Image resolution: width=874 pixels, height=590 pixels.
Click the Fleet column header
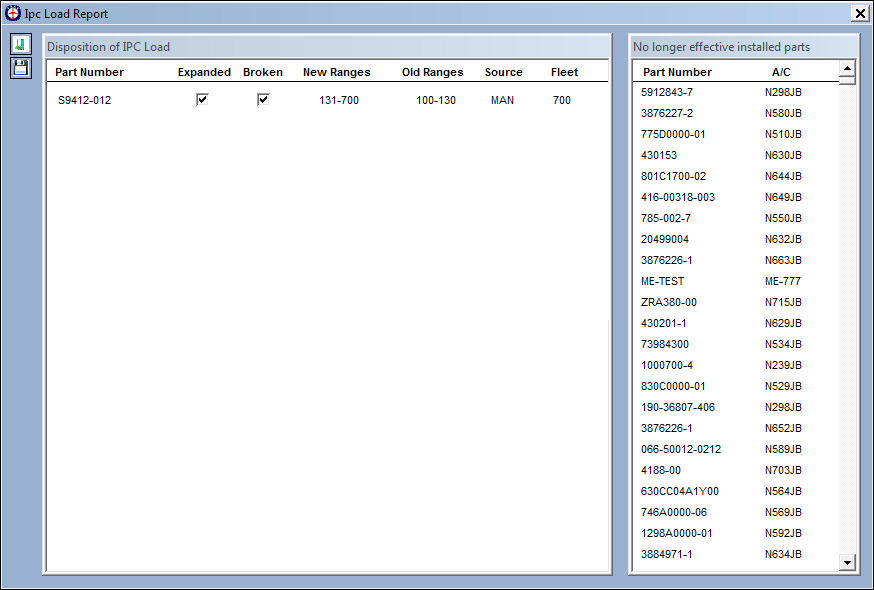[x=564, y=72]
